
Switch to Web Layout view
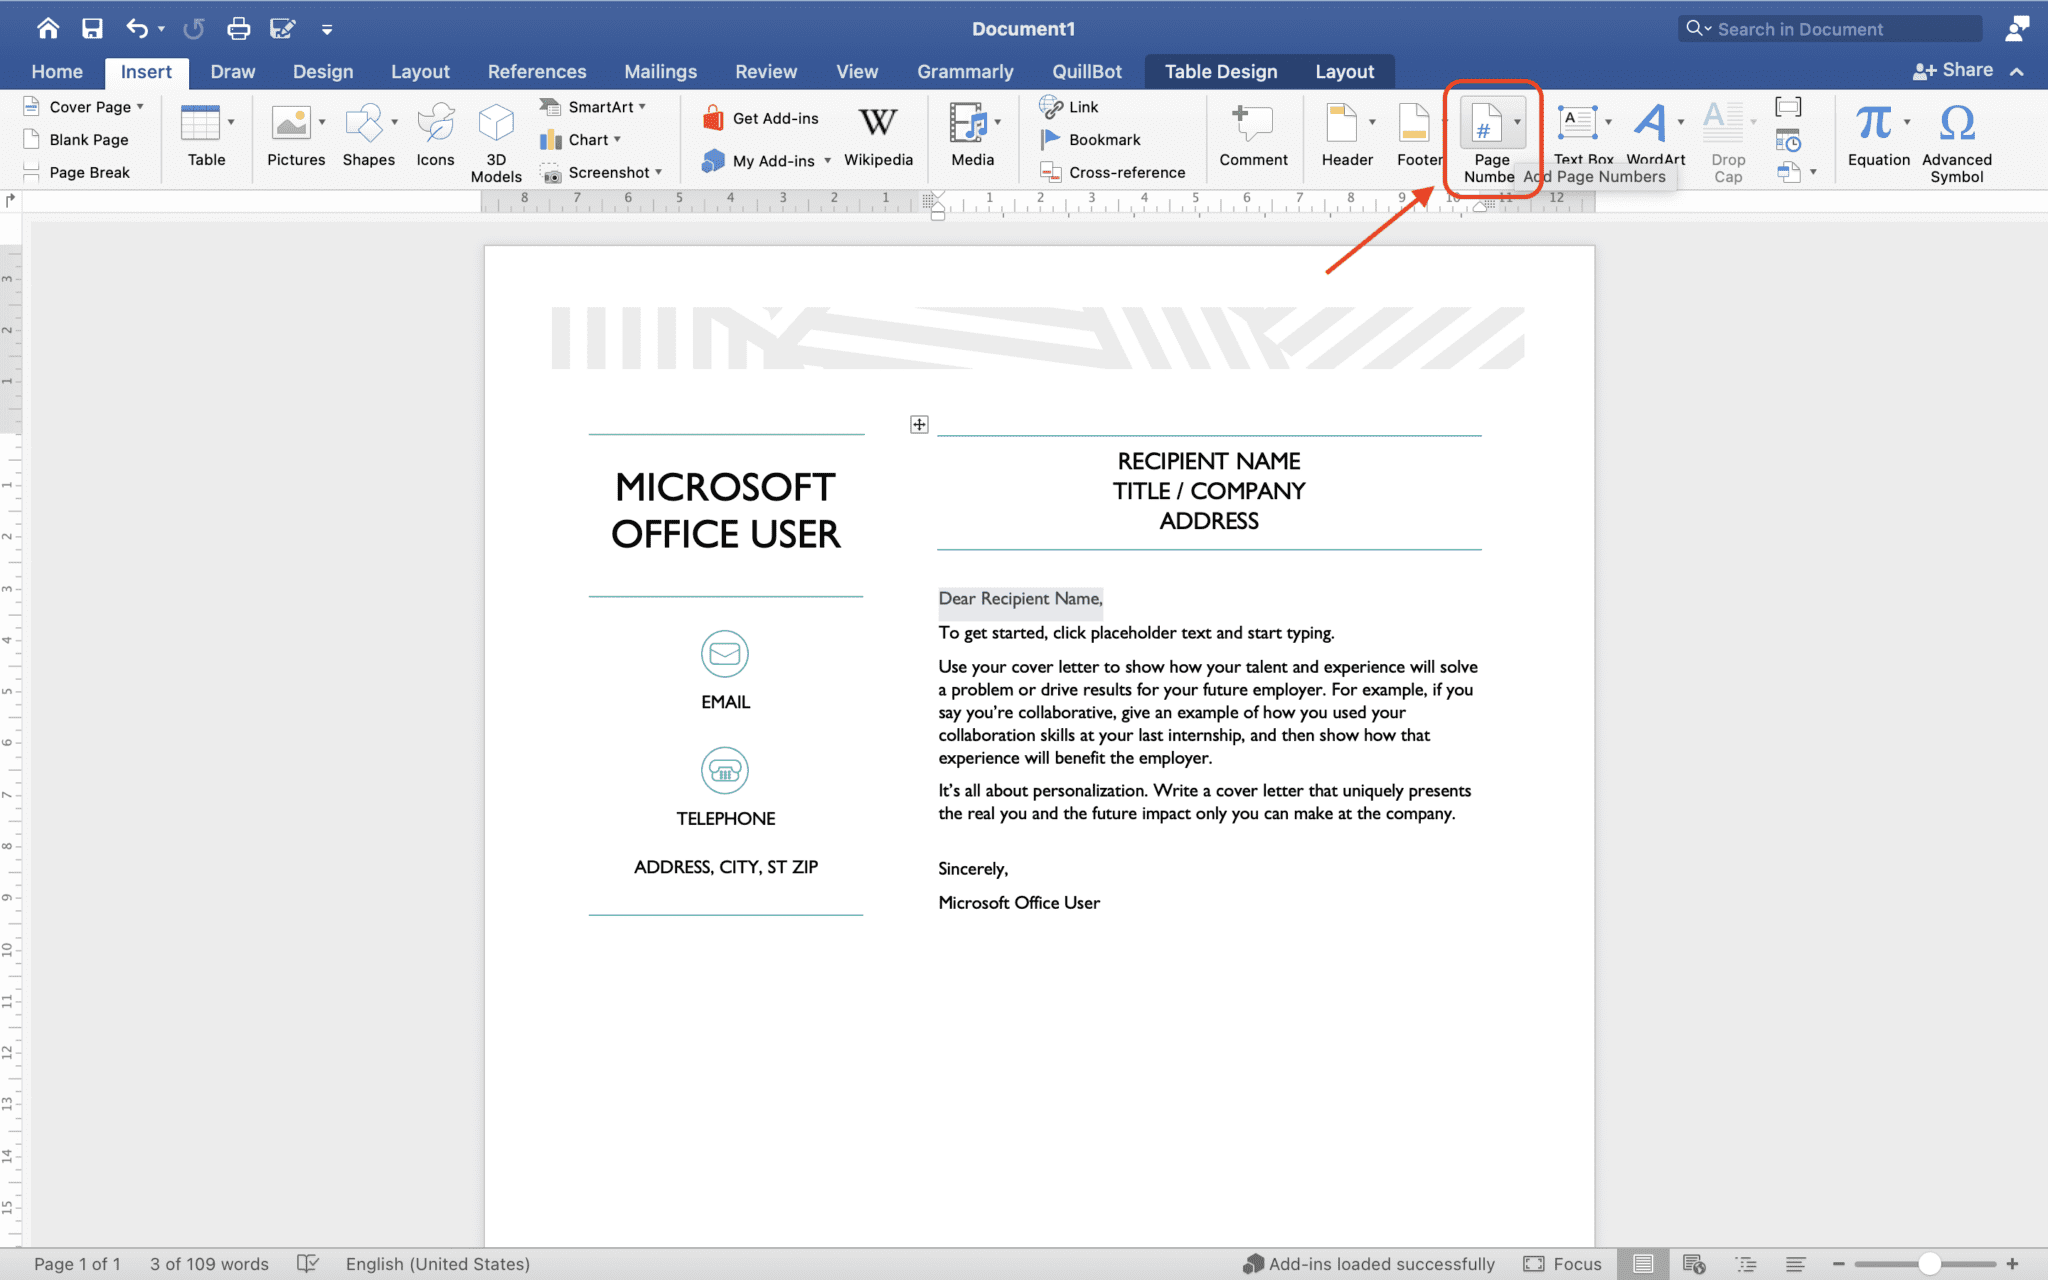point(1694,1263)
